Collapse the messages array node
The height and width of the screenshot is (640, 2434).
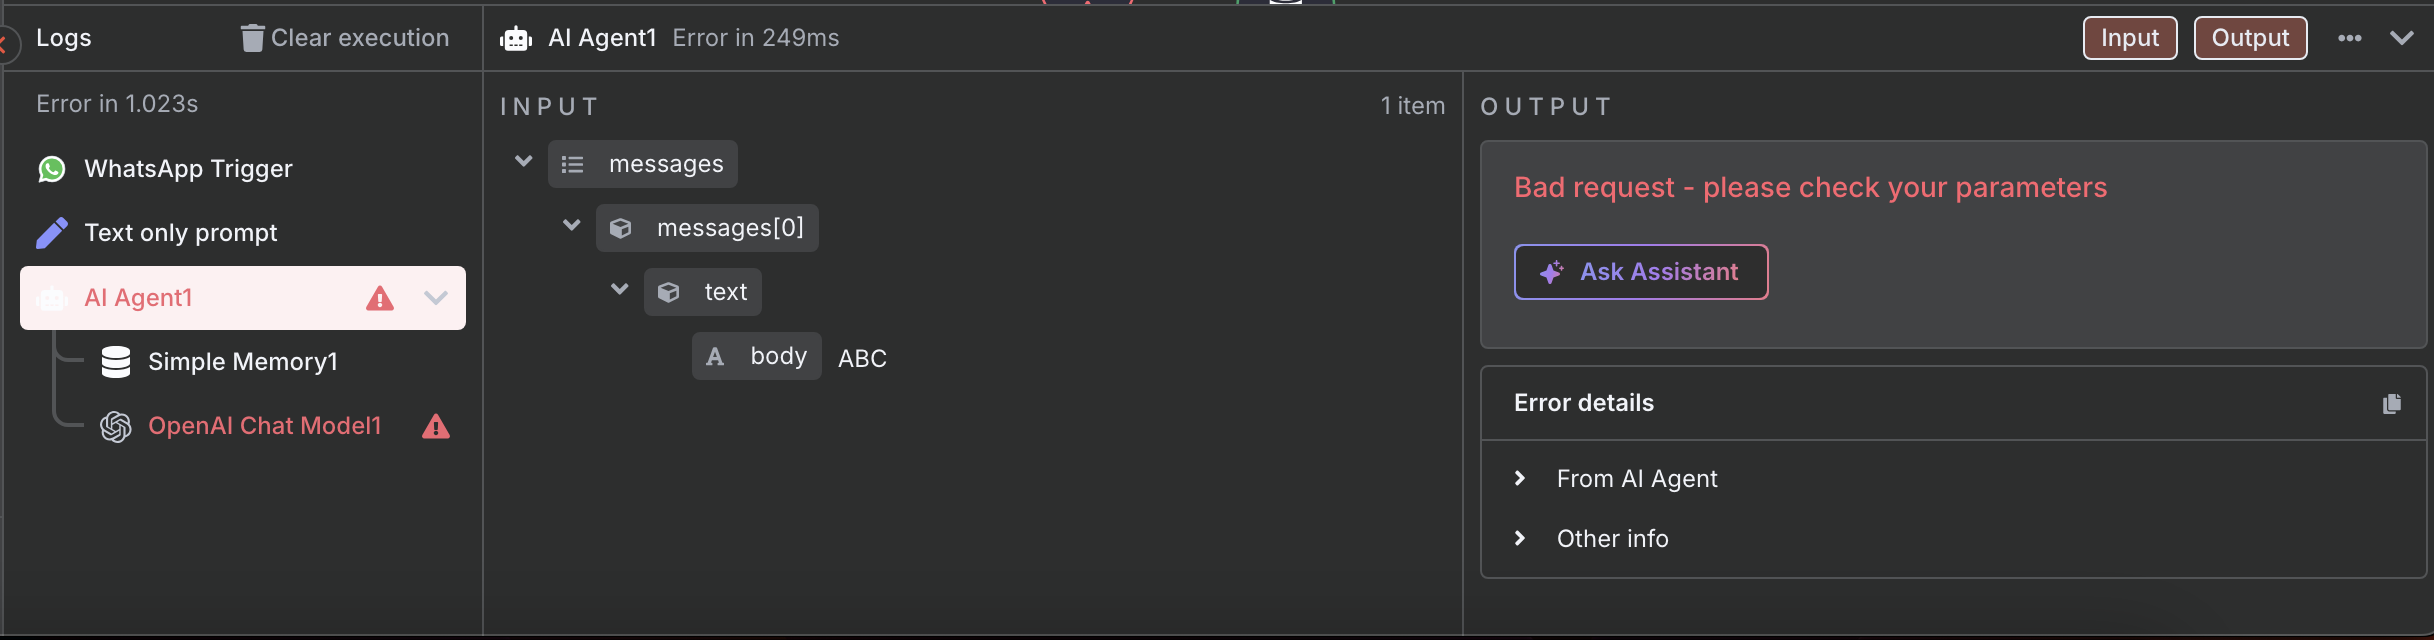[x=523, y=161]
